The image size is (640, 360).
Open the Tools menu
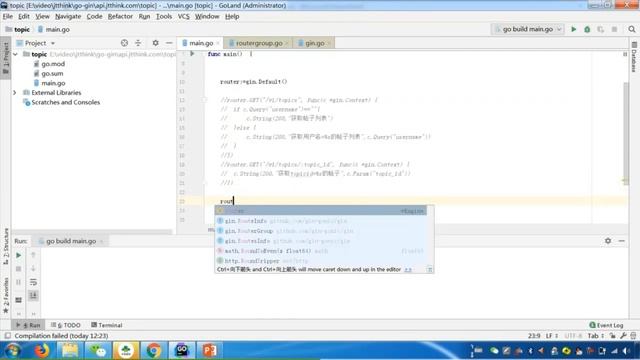click(x=164, y=16)
